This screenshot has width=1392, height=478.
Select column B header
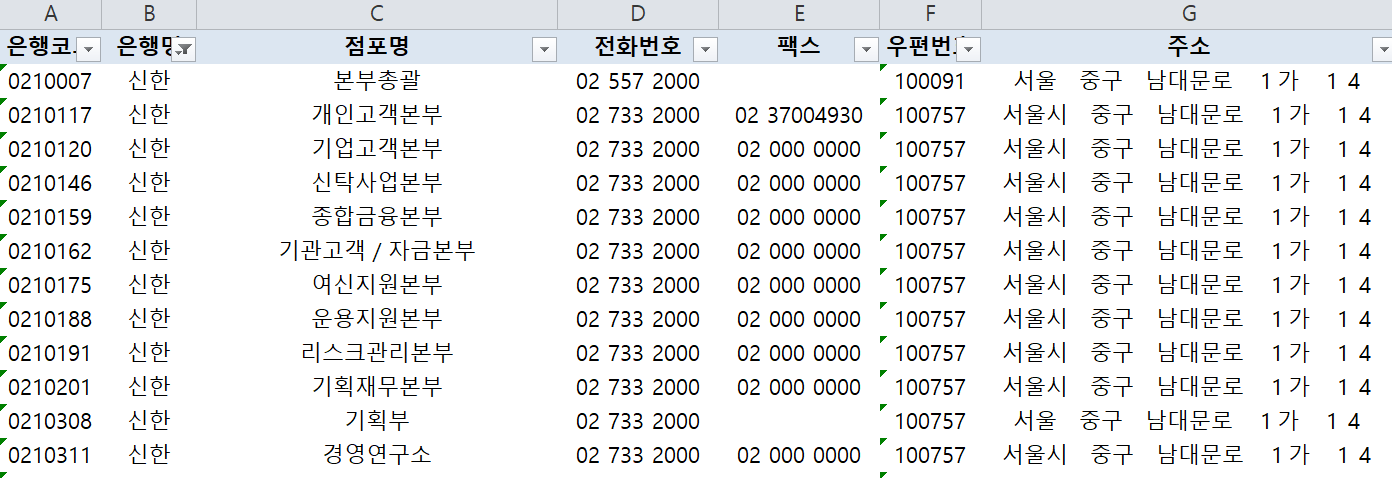[149, 14]
